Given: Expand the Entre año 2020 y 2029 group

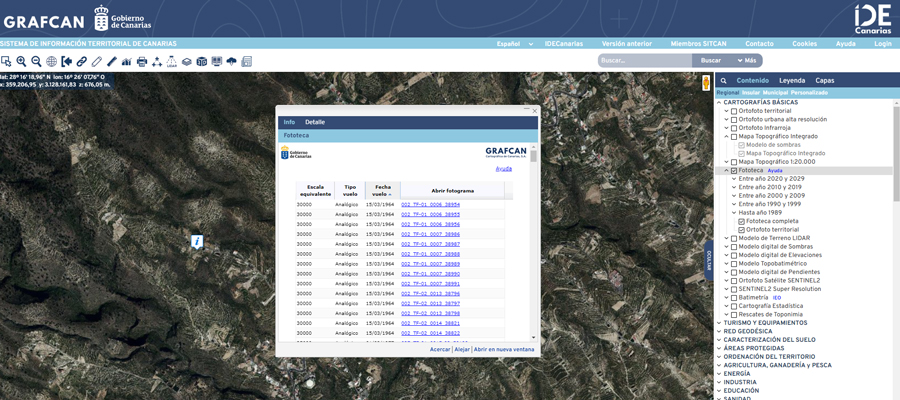Looking at the screenshot, I should click(734, 178).
